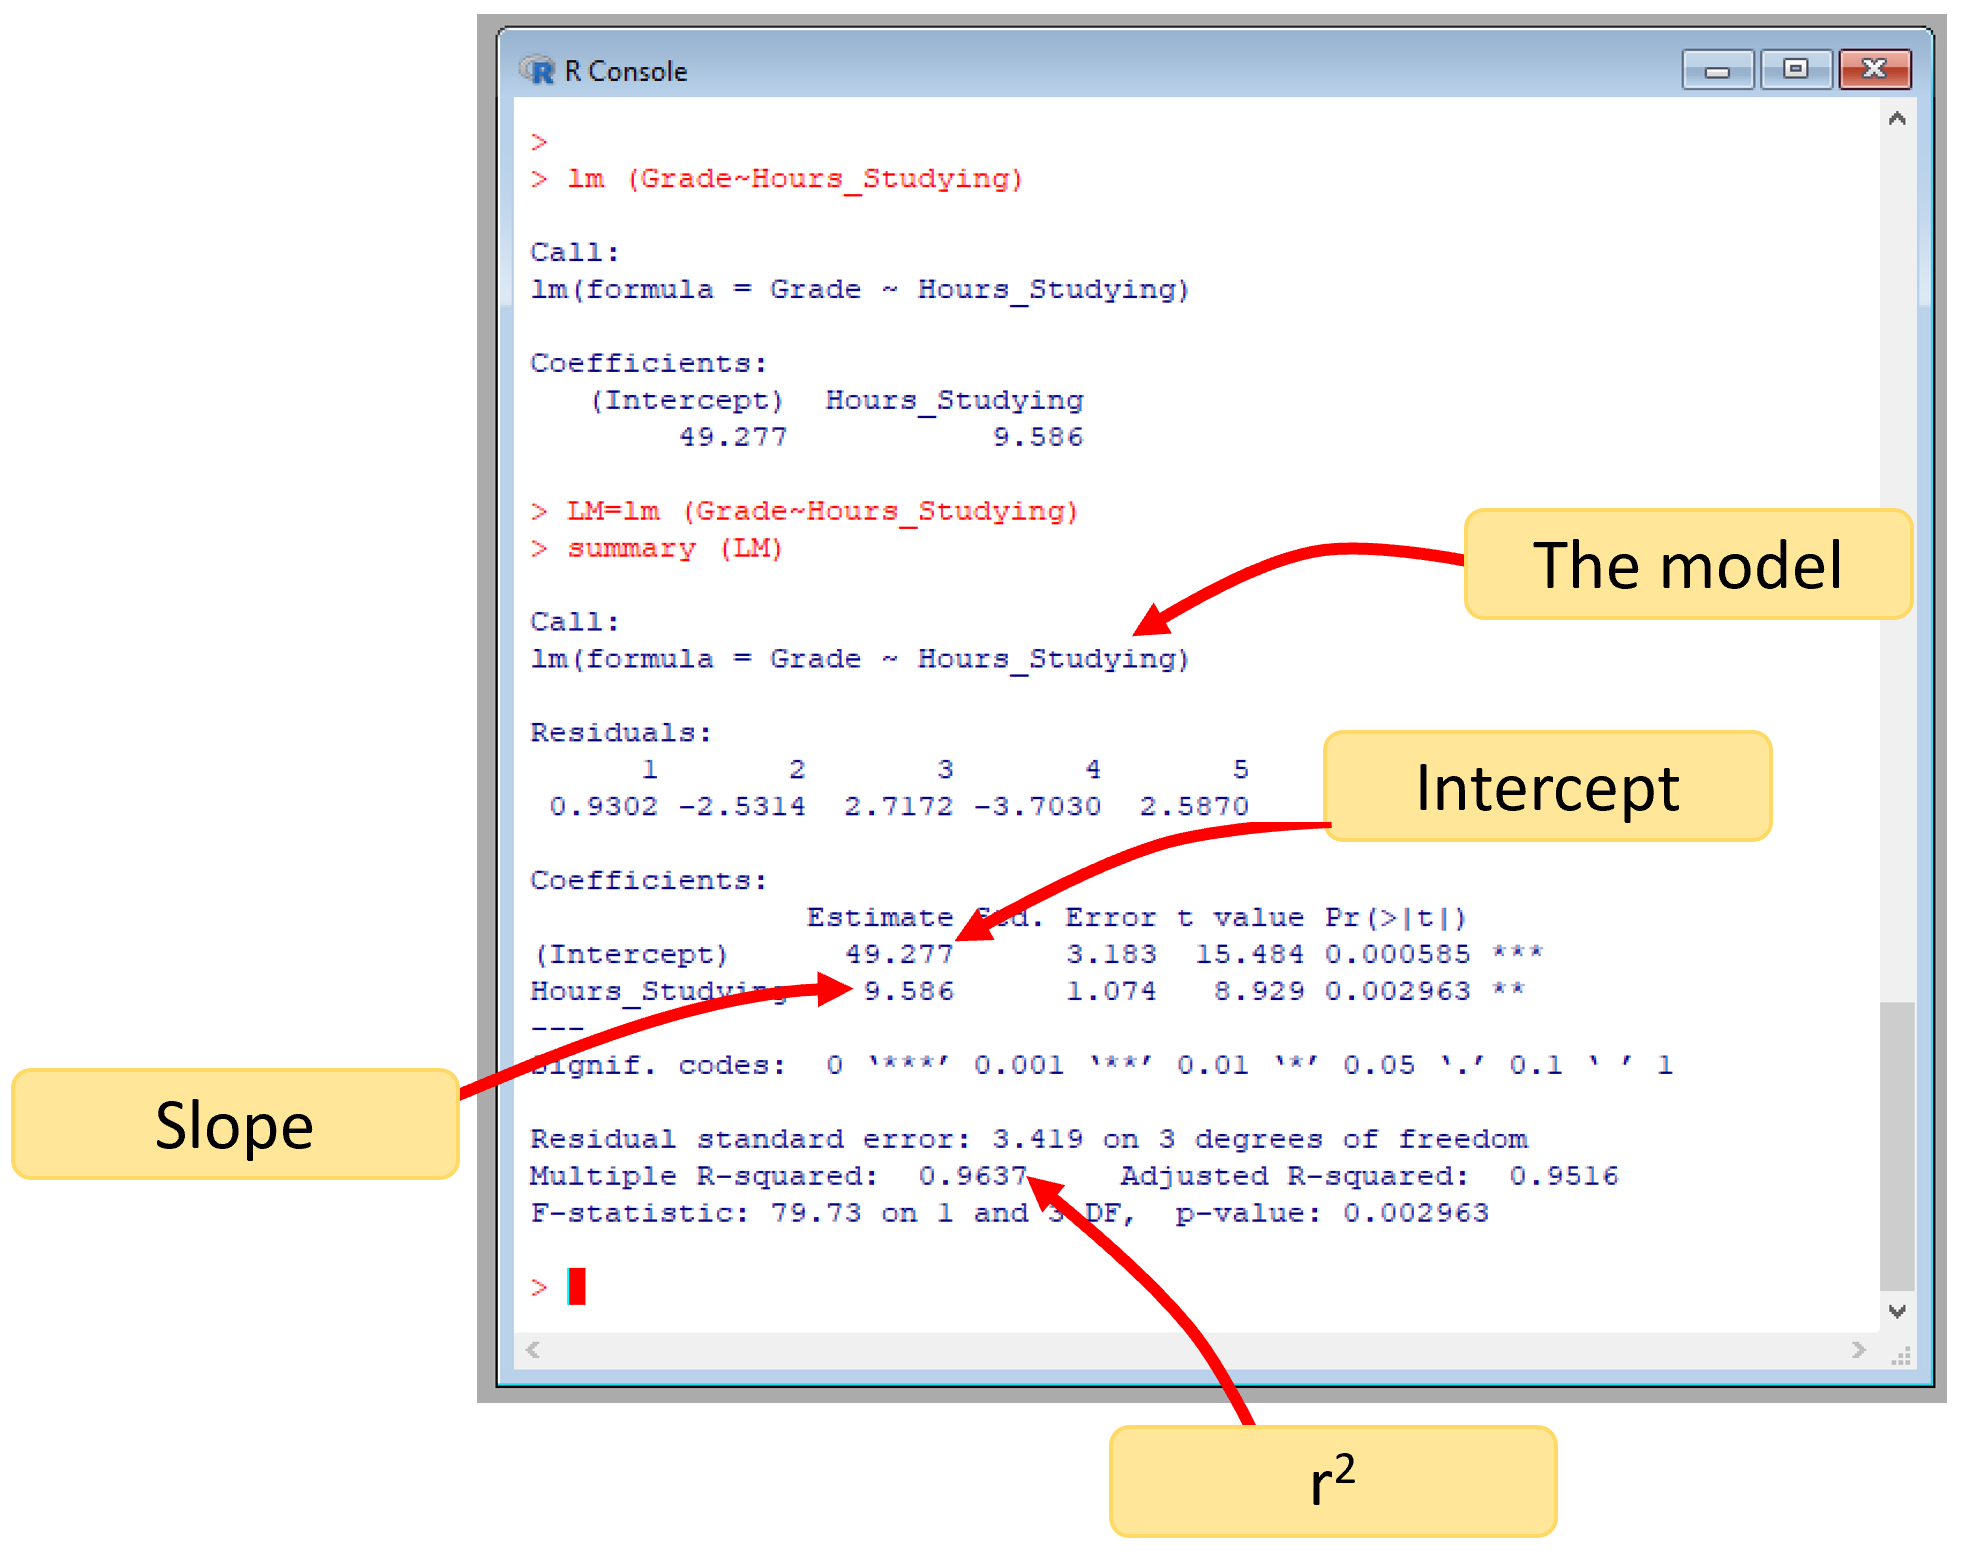Click slope estimate 9.586 in summary table
The height and width of the screenshot is (1554, 1968).
(x=909, y=992)
